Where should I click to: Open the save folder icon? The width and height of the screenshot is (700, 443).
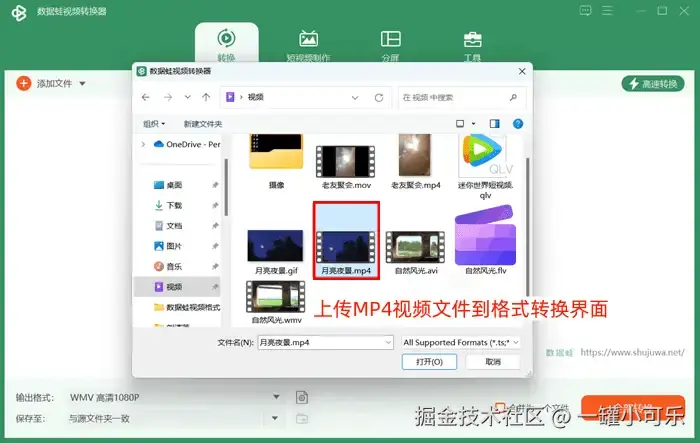tap(302, 418)
